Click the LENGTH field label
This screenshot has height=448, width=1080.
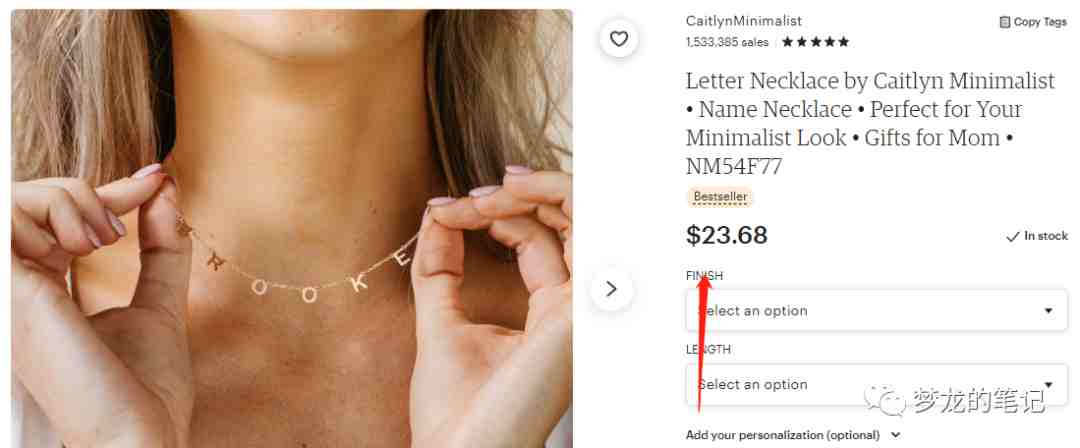708,349
